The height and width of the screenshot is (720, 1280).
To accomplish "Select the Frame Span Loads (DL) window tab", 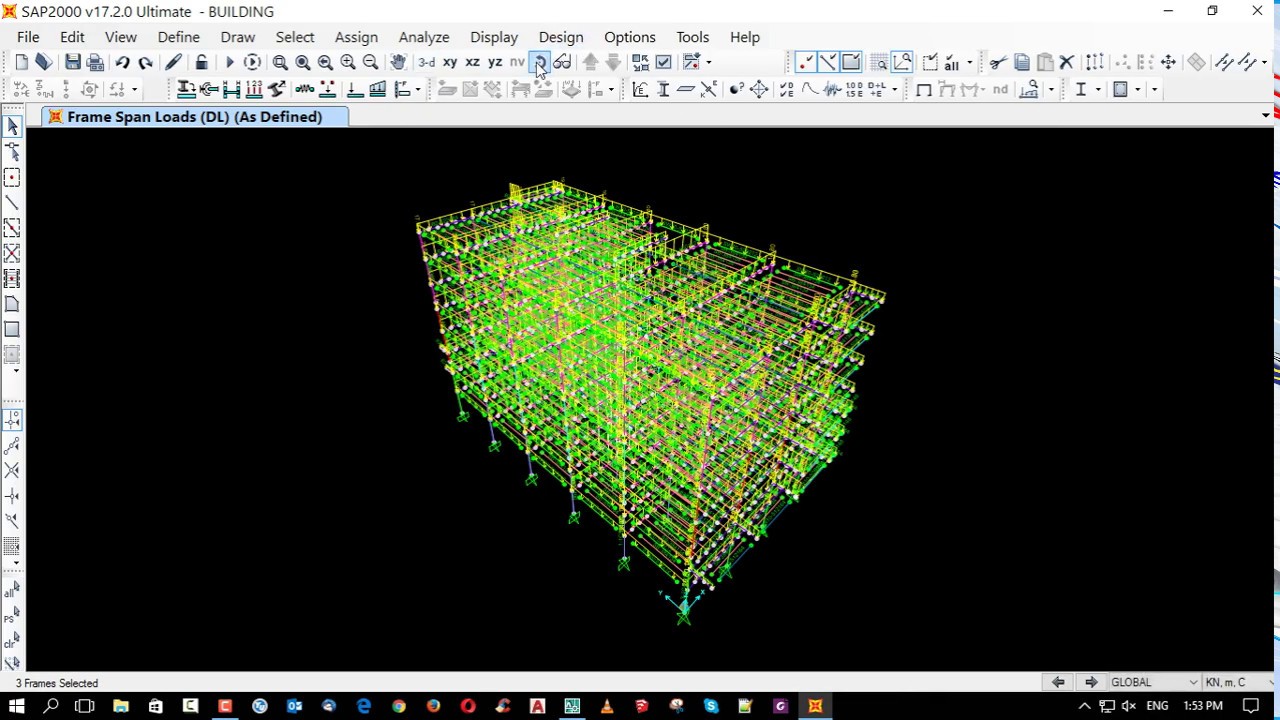I will tap(196, 117).
